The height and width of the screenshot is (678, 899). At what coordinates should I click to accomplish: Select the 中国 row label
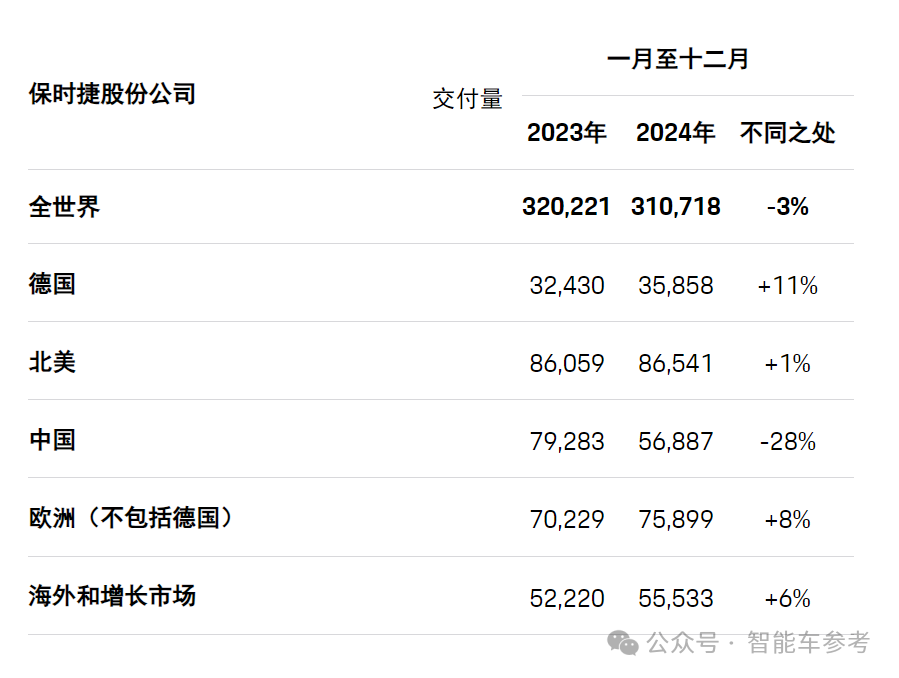pos(53,440)
